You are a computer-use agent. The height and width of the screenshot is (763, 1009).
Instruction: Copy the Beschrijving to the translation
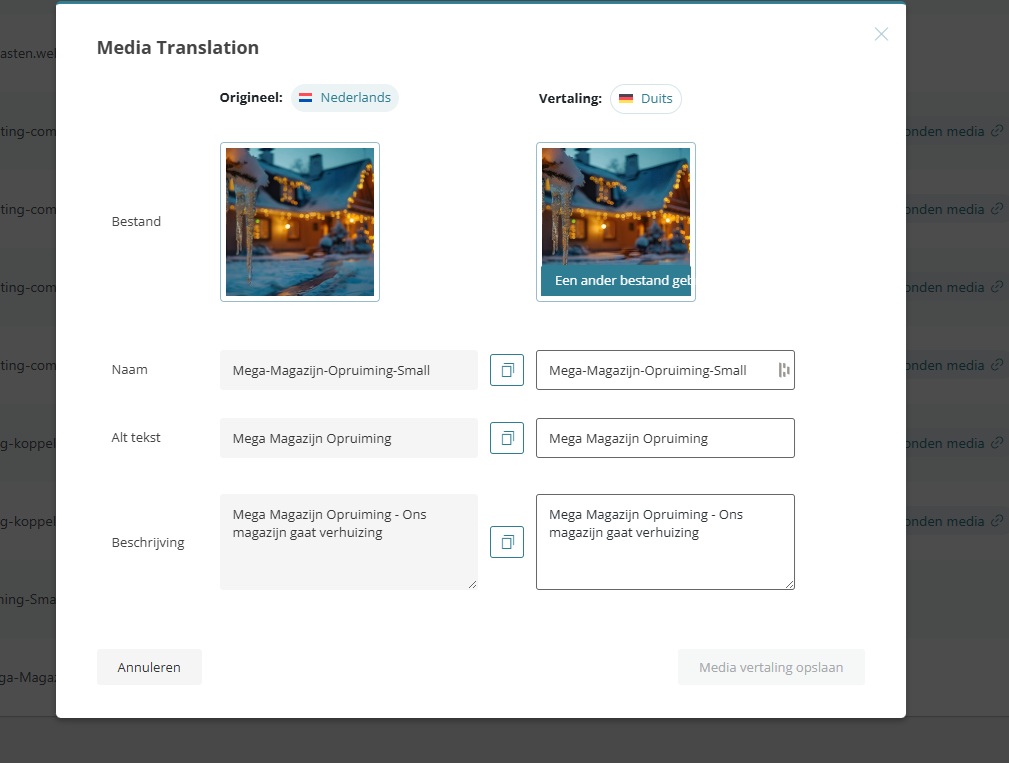(x=507, y=542)
